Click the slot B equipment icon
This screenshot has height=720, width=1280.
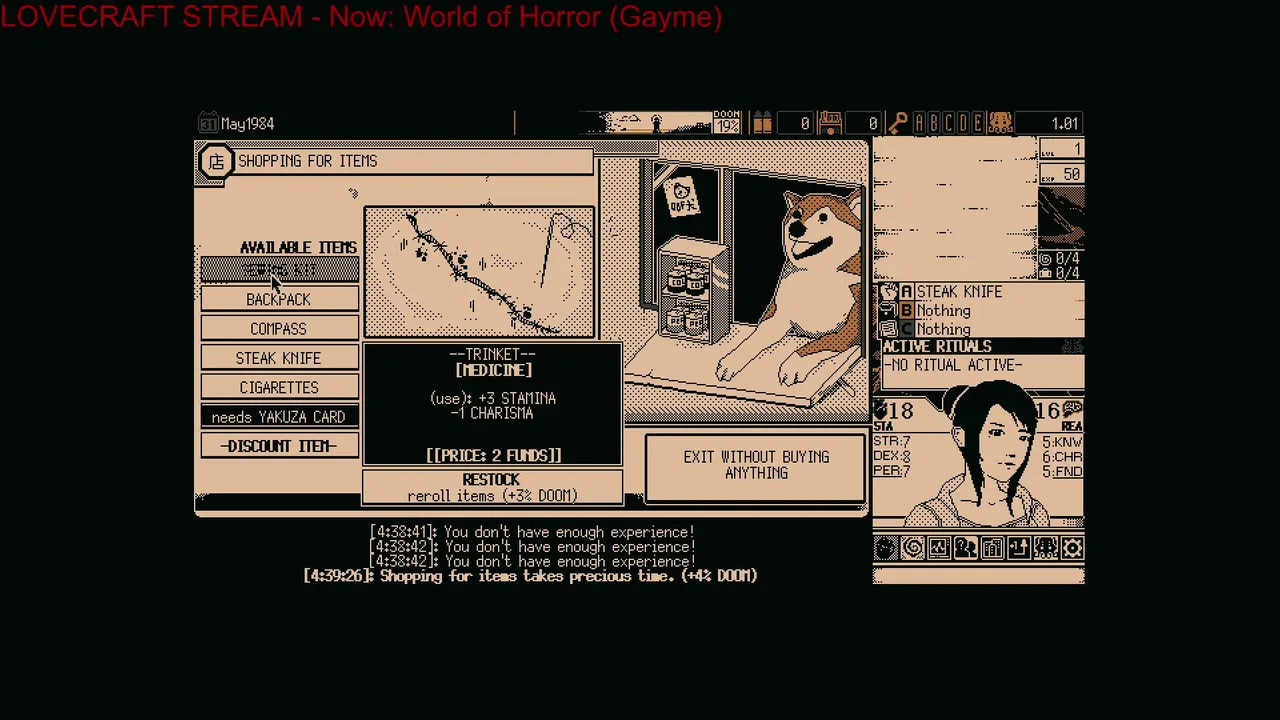point(888,311)
